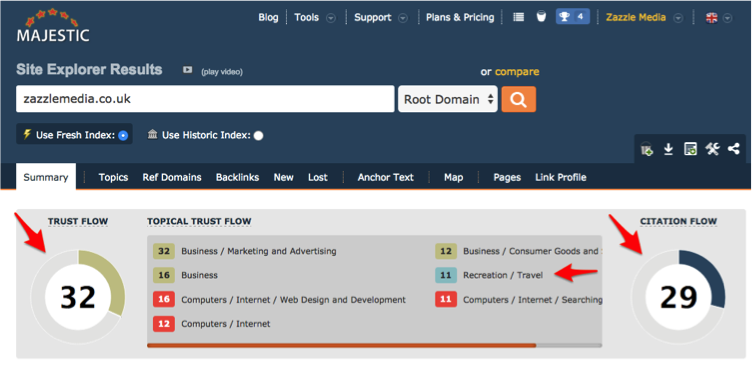The height and width of the screenshot is (368, 752).
Task: Click the compare link
Action: pyautogui.click(x=517, y=72)
